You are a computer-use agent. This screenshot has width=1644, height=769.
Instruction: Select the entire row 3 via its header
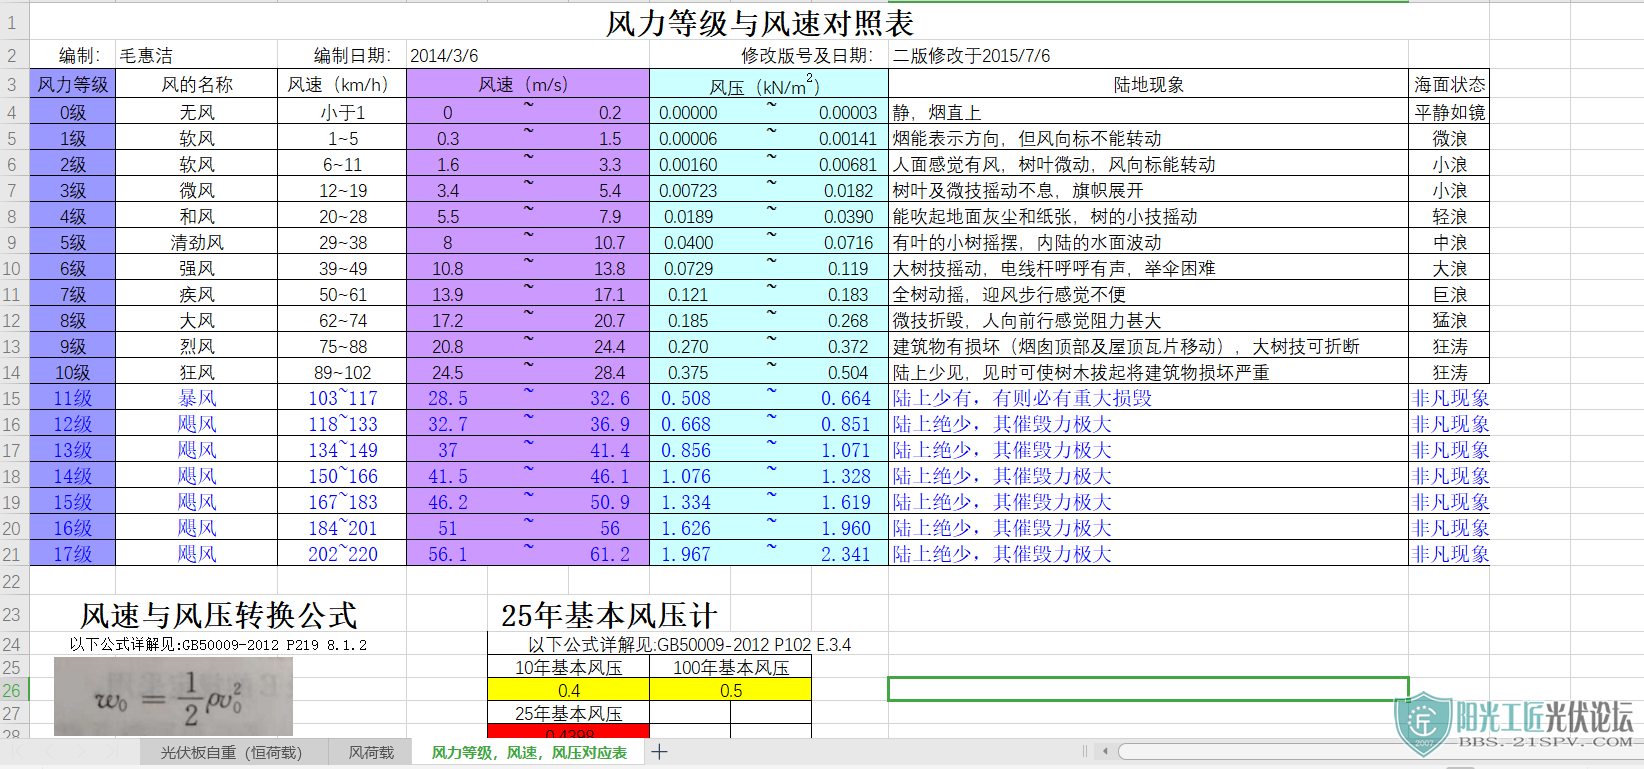point(14,84)
